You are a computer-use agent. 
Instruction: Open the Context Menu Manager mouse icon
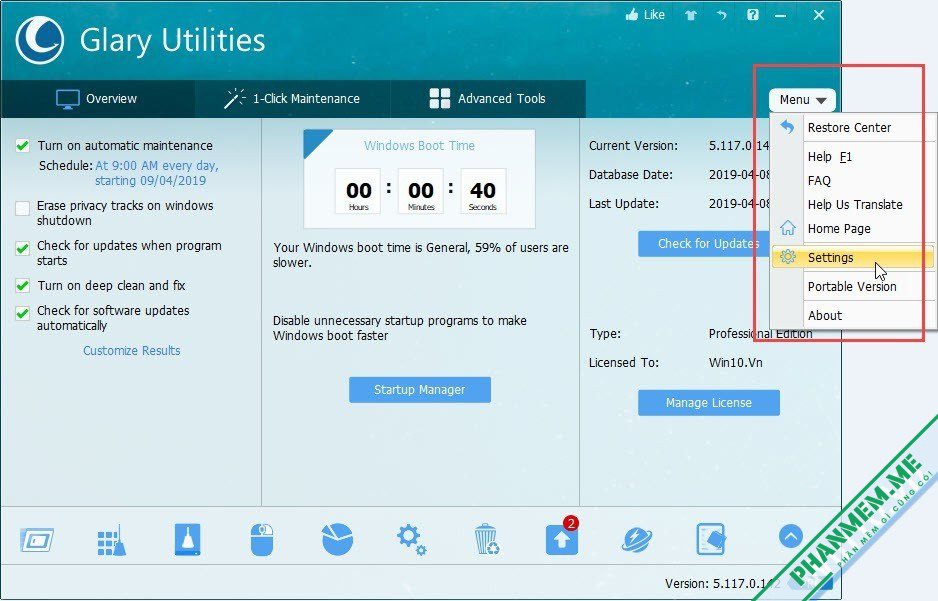[262, 539]
